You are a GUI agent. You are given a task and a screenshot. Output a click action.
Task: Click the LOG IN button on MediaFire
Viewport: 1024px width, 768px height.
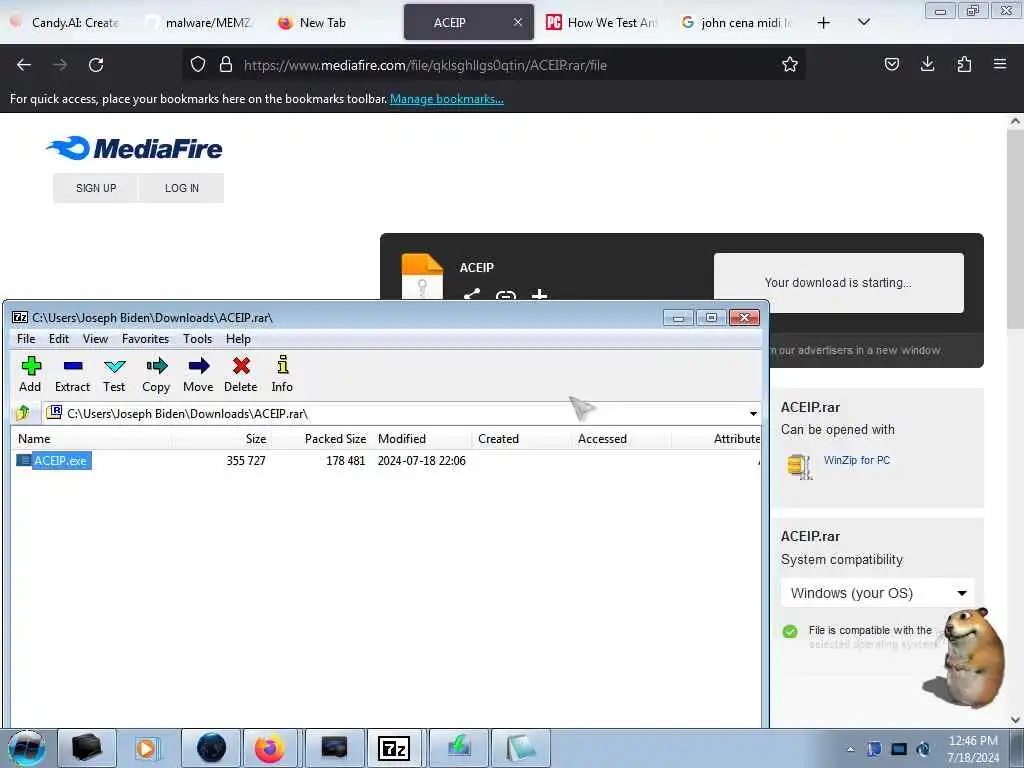(182, 188)
